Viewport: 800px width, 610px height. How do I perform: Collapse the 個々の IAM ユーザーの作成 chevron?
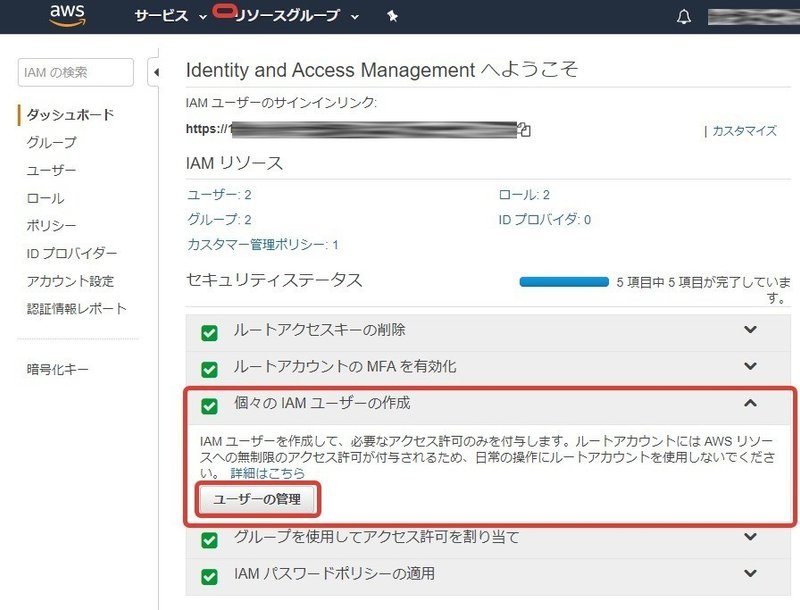point(750,403)
